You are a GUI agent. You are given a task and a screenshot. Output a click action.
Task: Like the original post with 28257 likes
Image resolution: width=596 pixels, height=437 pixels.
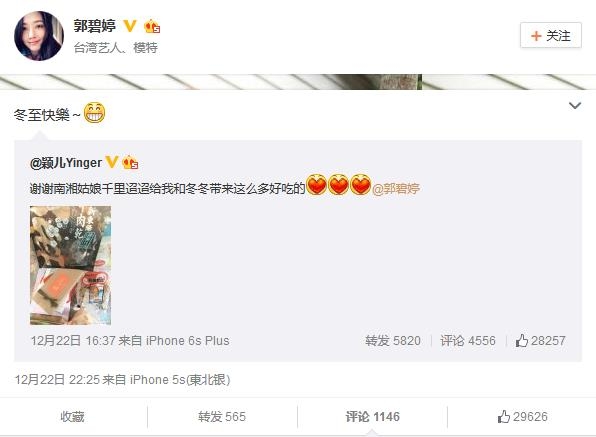click(x=541, y=340)
